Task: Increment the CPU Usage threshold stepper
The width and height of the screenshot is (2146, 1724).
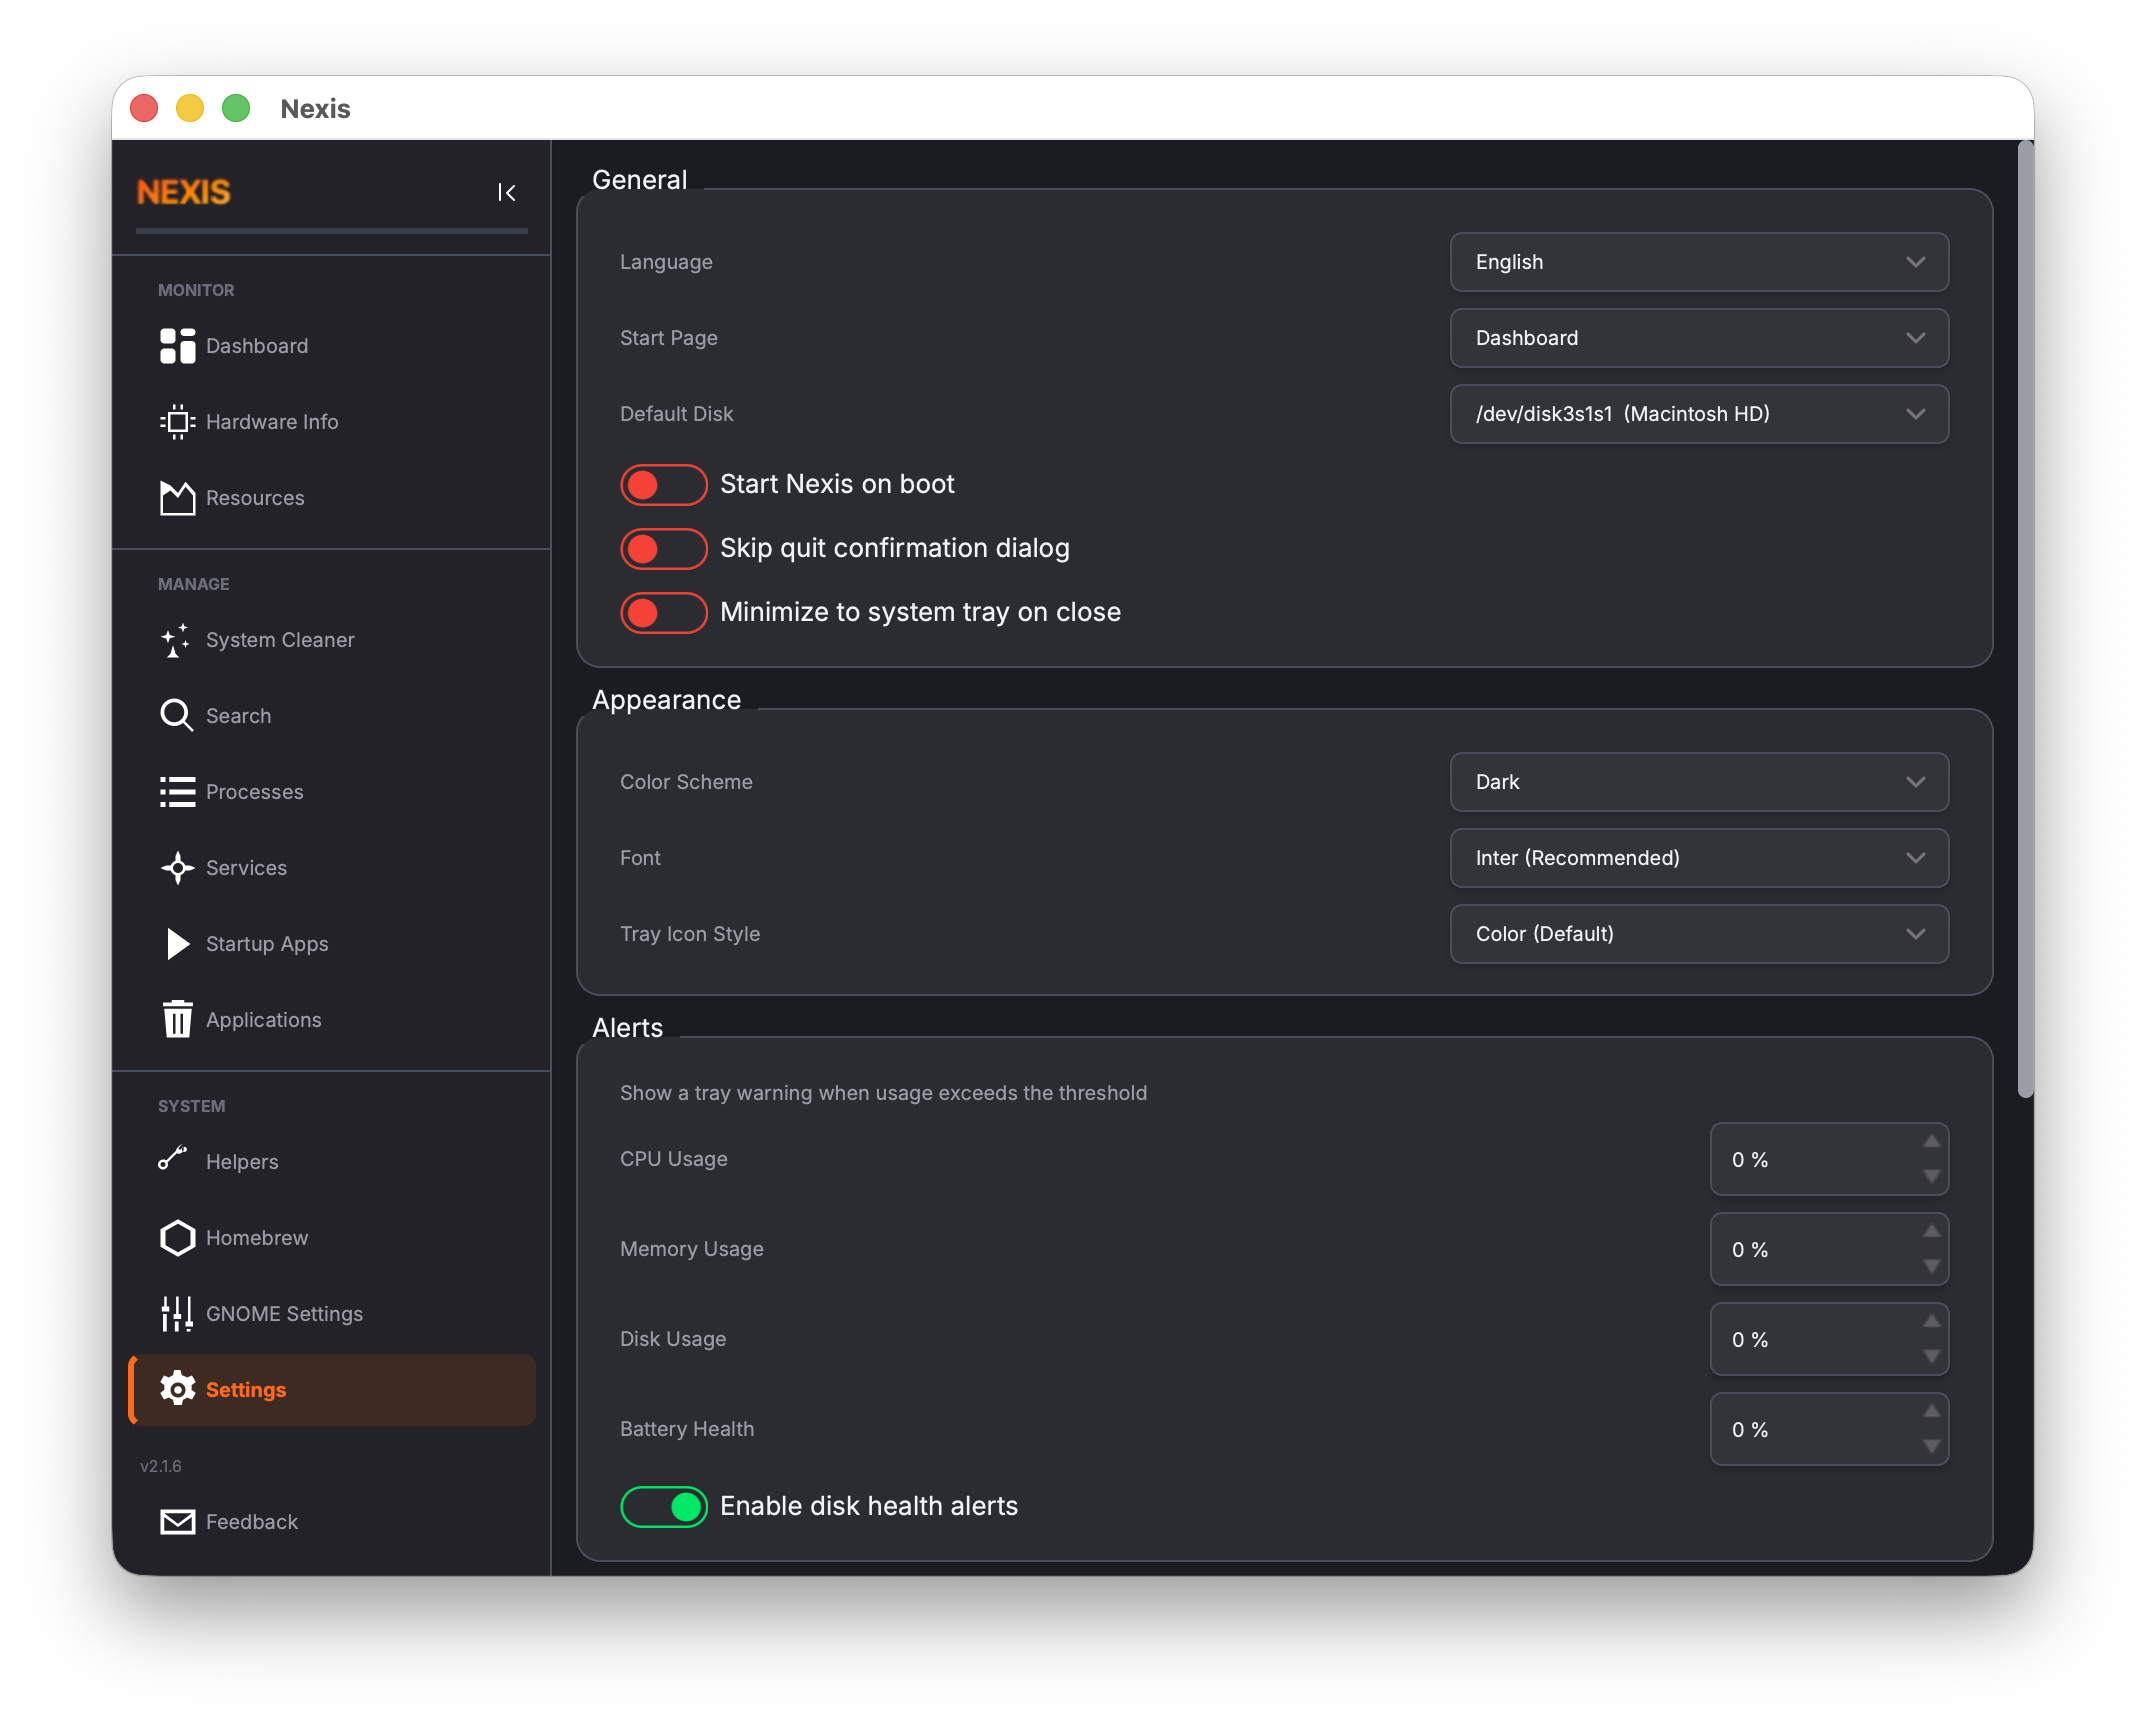Action: pos(1931,1144)
